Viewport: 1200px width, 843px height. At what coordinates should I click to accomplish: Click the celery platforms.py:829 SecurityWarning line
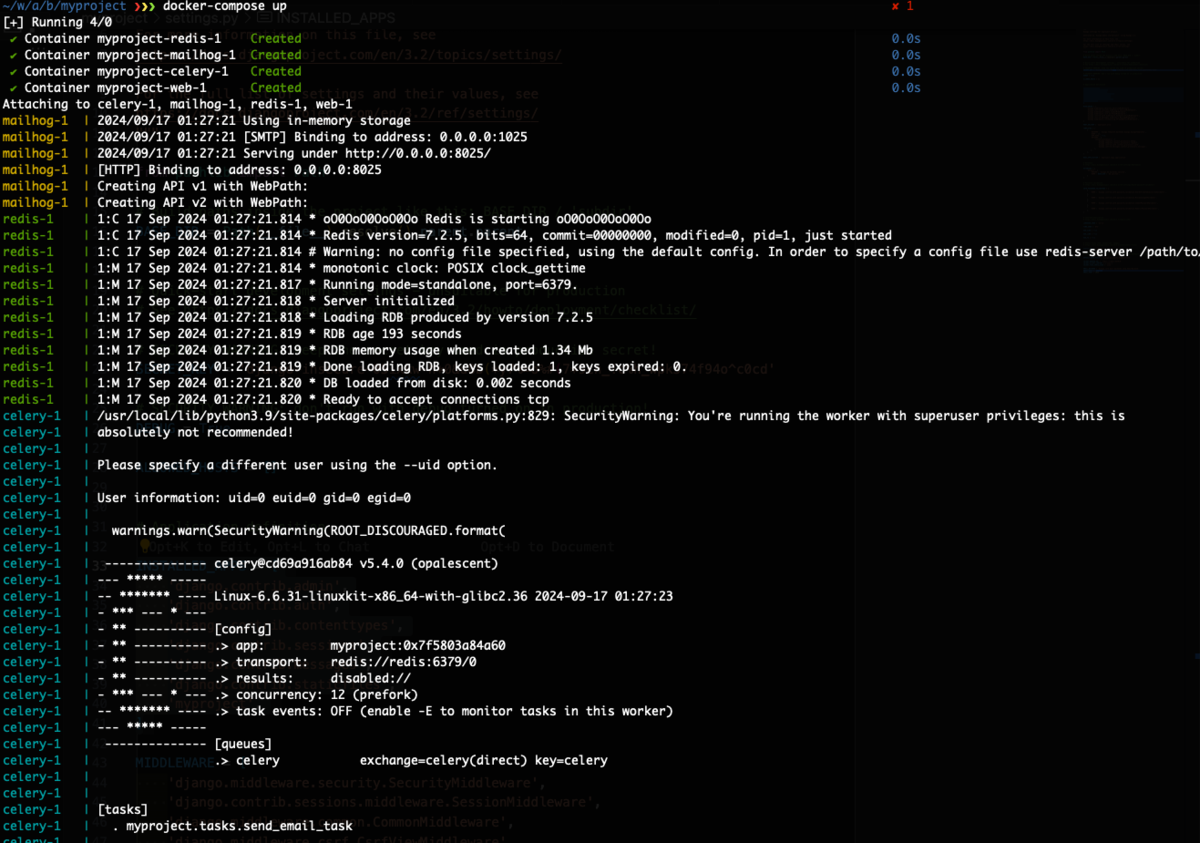[x=610, y=416]
